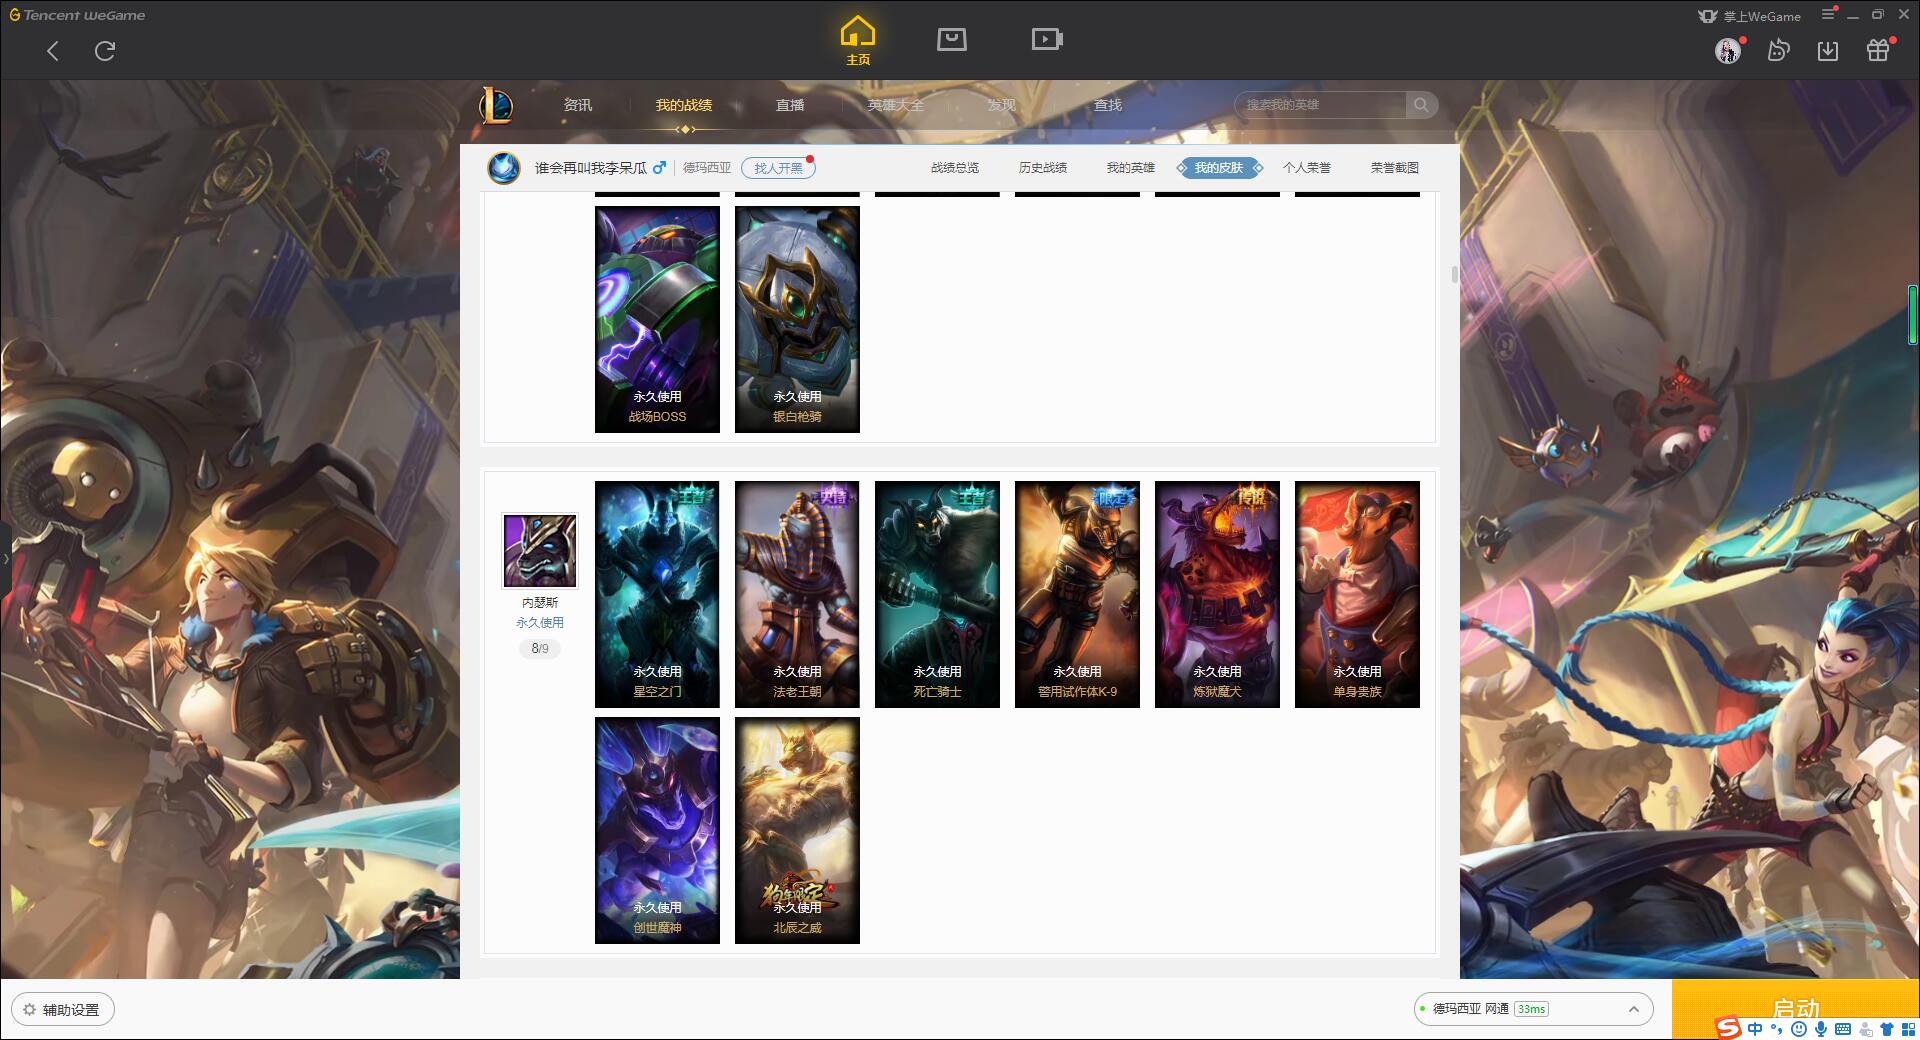Viewport: 1920px width, 1040px height.
Task: Open the 北辰之威 skin card
Action: [x=797, y=830]
